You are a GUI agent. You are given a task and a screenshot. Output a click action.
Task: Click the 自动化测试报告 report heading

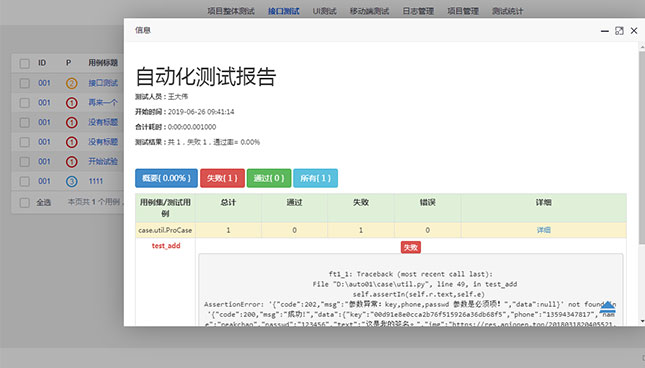[206, 76]
